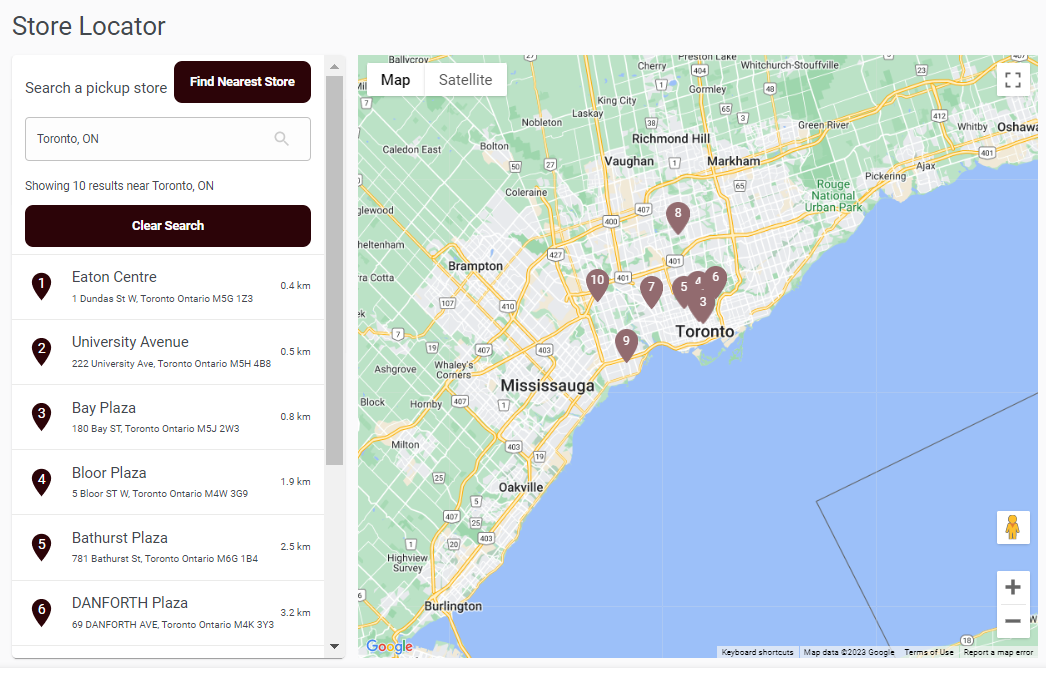Open the DANFORTH Plaza store entry
This screenshot has height=675, width=1046.
point(168,613)
